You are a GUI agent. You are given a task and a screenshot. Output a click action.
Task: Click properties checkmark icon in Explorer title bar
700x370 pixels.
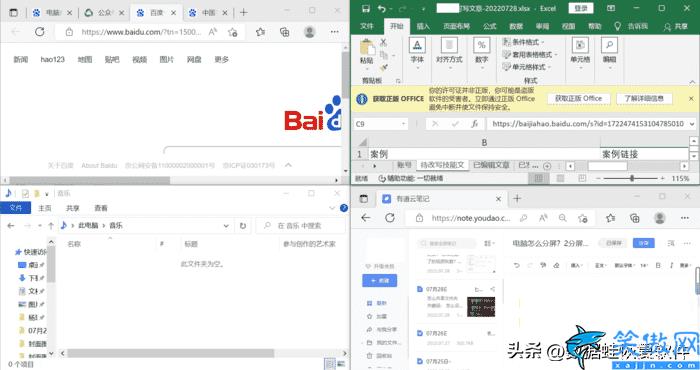coord(25,193)
